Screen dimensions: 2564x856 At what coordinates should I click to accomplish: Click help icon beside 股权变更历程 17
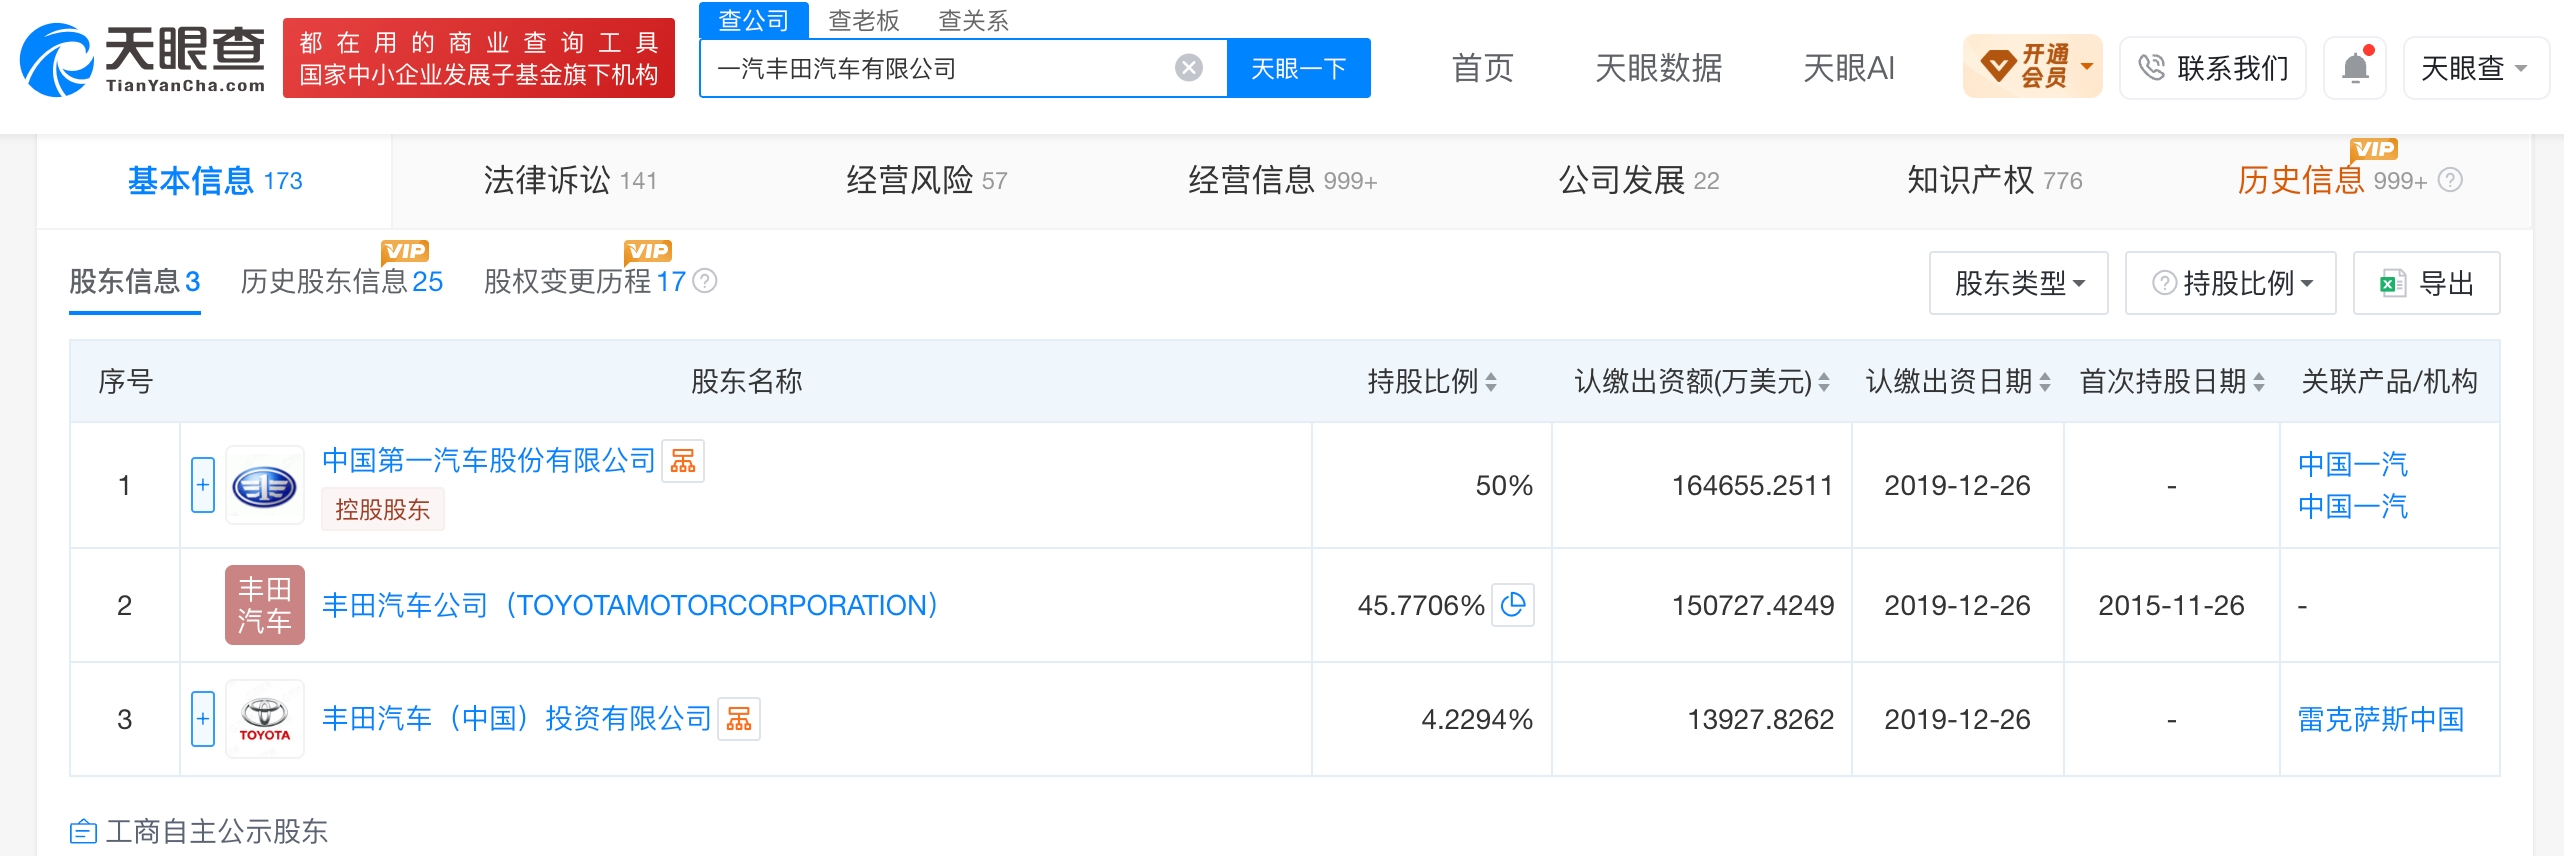tap(705, 281)
